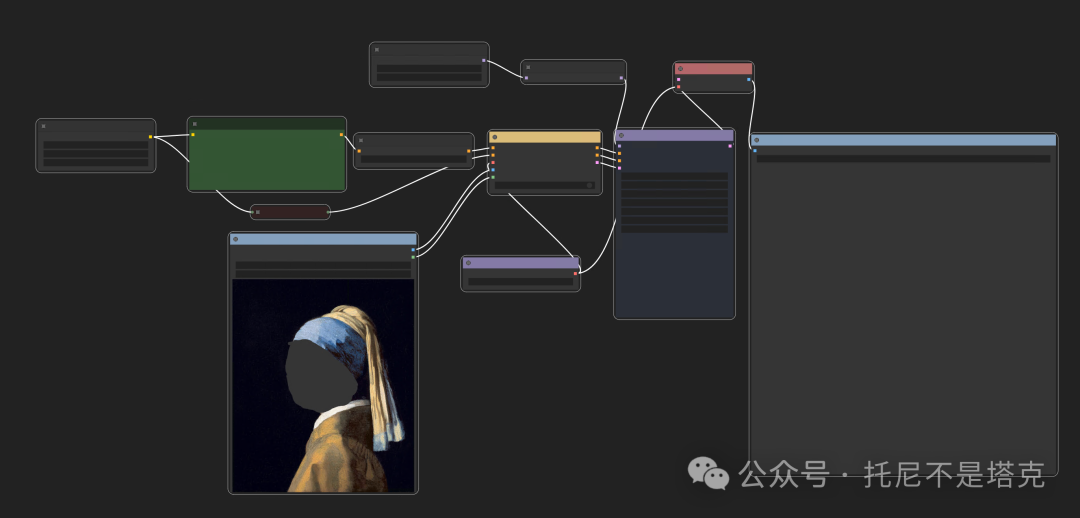This screenshot has height=518, width=1080.
Task: Click the blue input port on the large blue output node
Action: [x=755, y=150]
